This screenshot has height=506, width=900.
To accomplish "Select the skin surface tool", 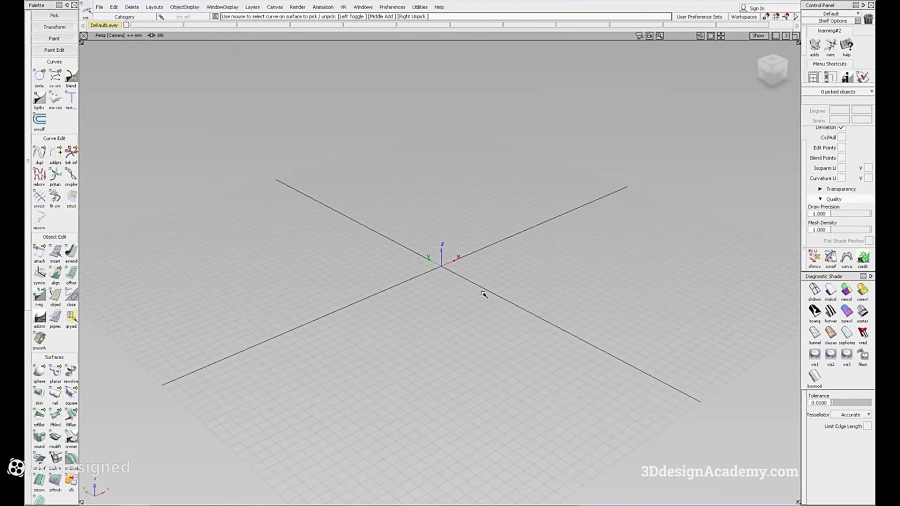I will click(x=39, y=393).
